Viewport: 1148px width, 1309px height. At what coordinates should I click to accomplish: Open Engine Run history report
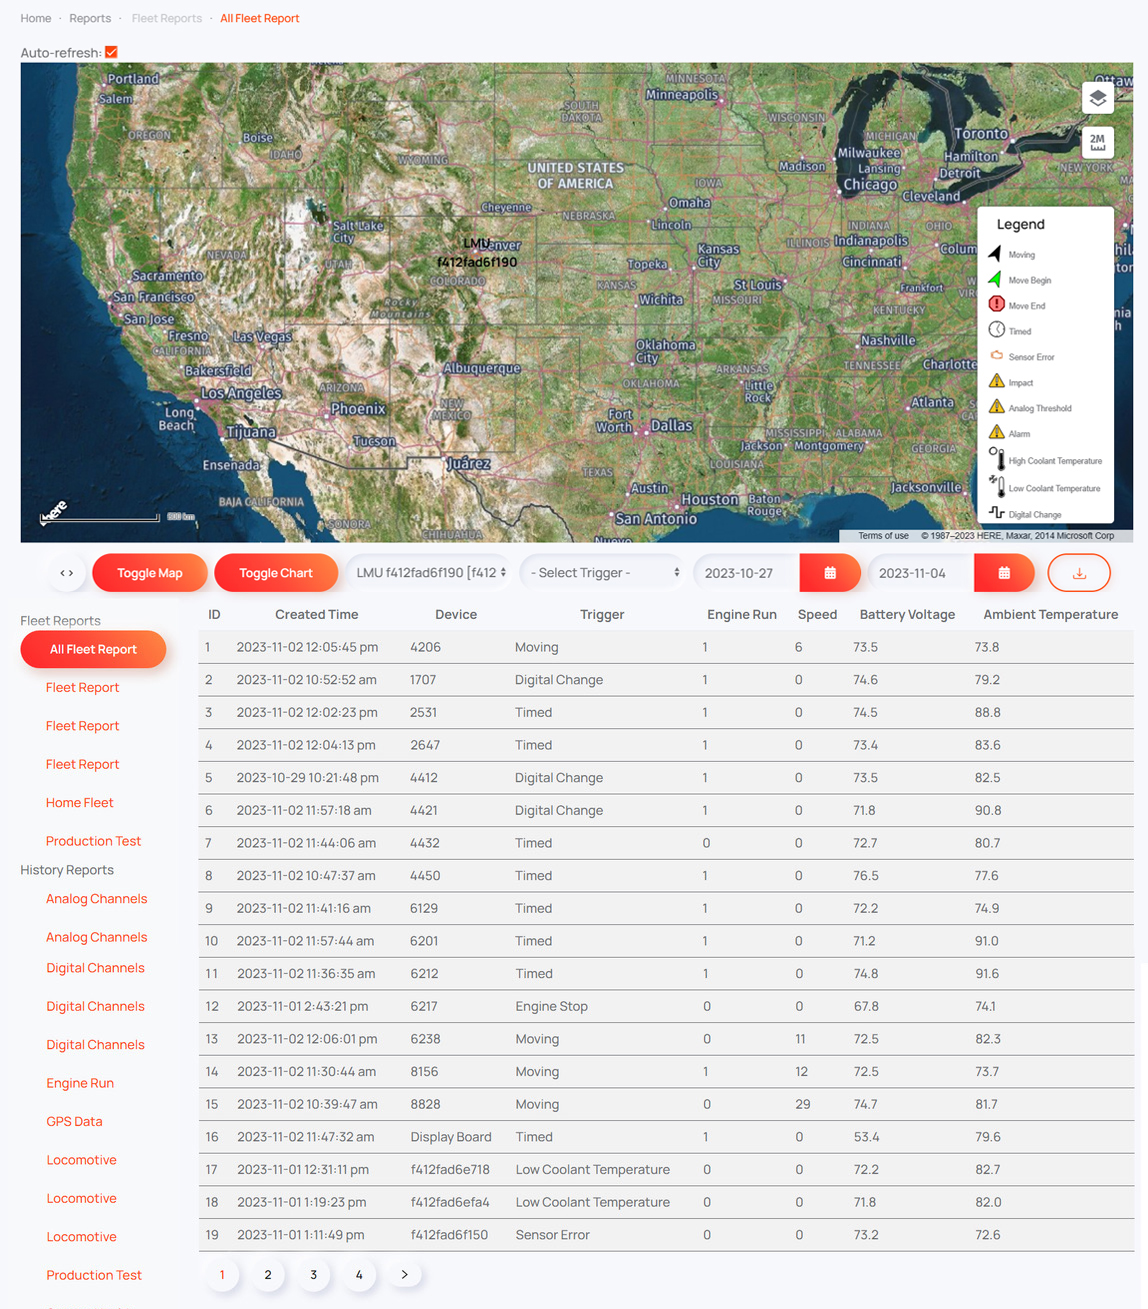[x=80, y=1083]
